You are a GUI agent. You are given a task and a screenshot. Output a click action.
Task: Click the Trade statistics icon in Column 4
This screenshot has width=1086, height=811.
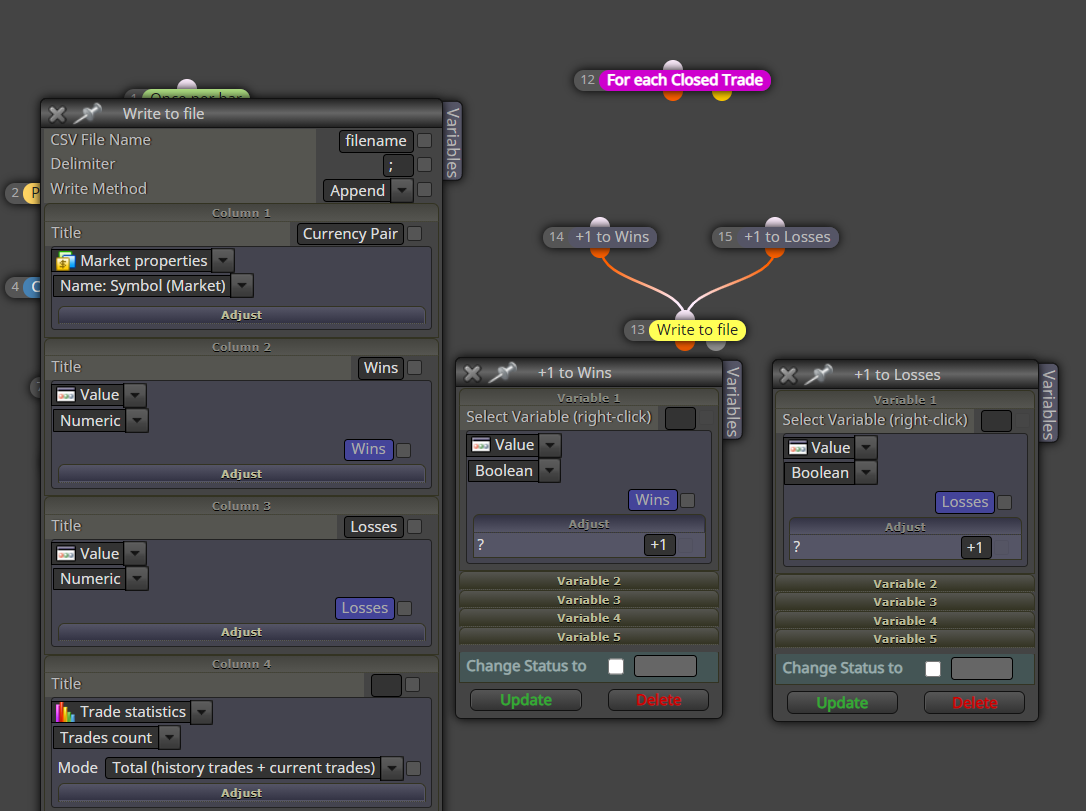66,712
